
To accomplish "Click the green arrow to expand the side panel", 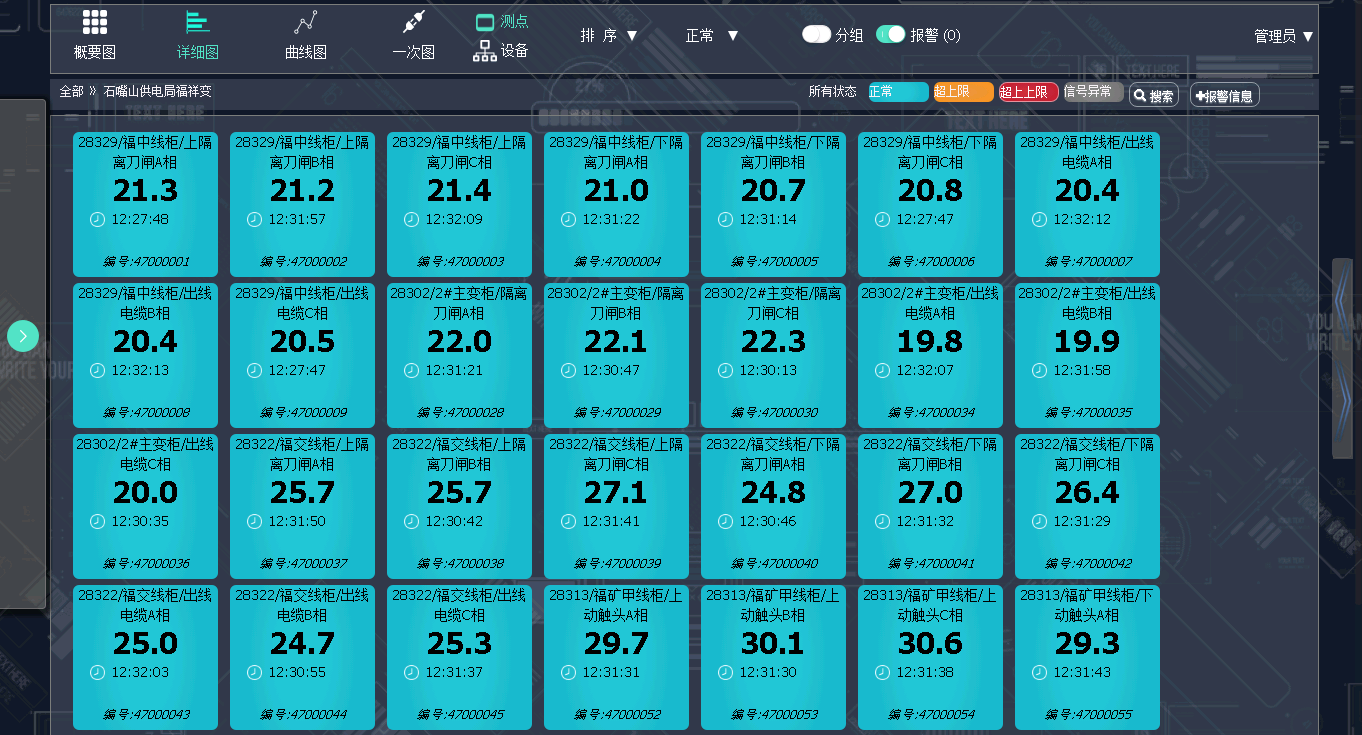I will click(x=23, y=335).
